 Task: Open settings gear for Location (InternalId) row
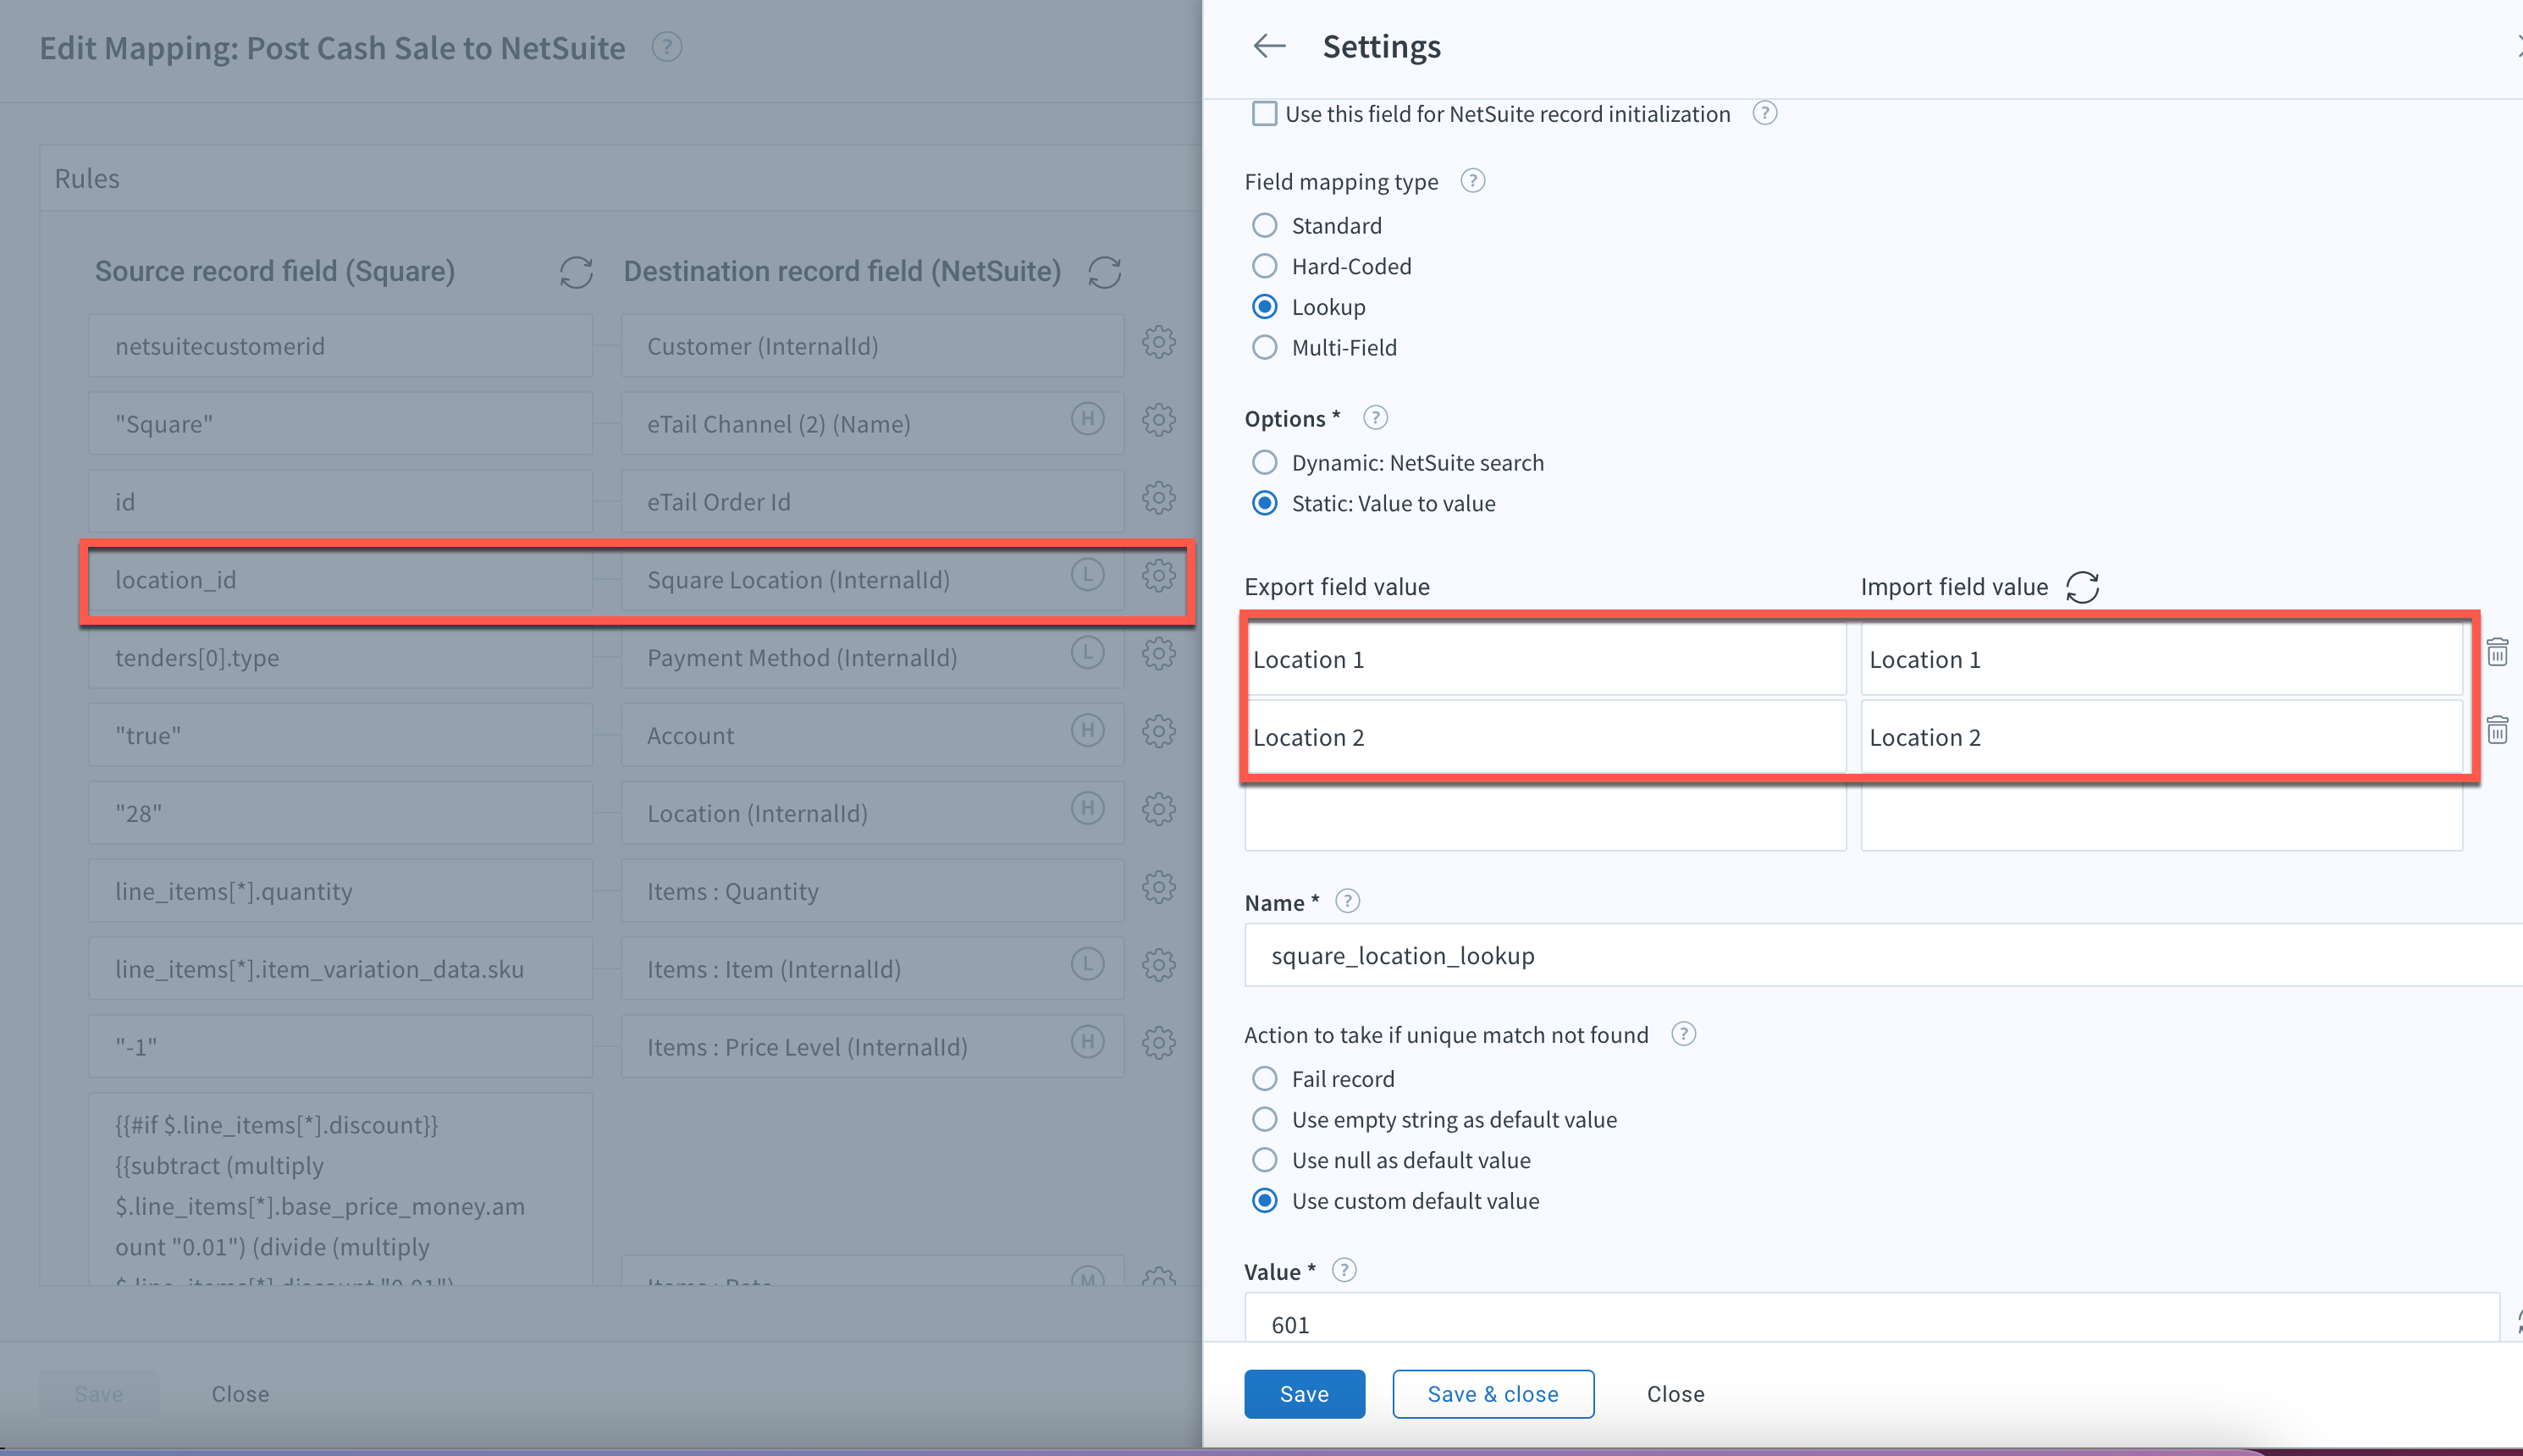coord(1158,809)
